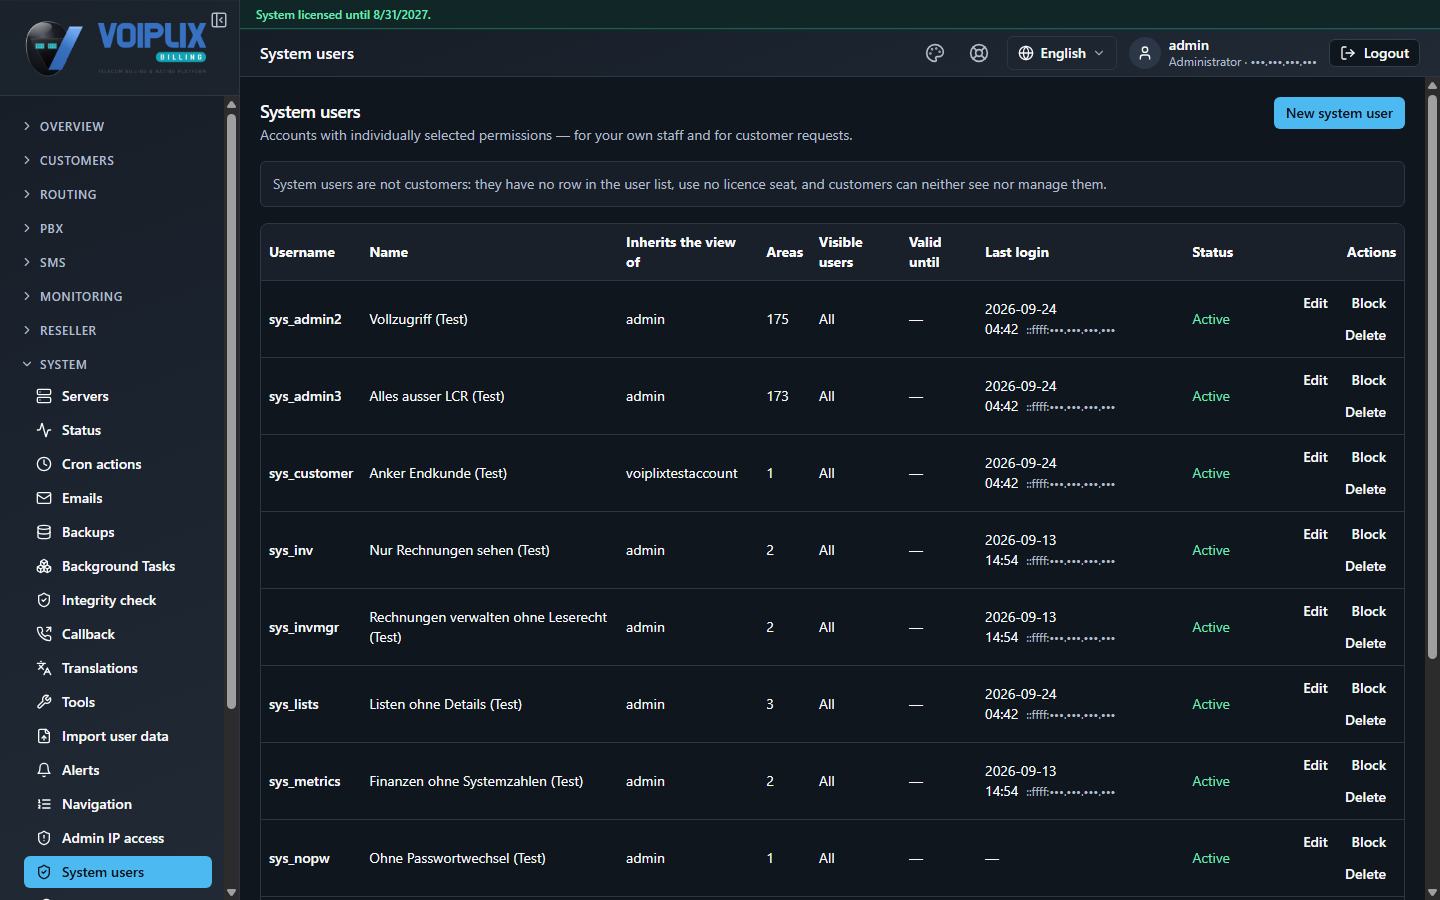Collapse the SYSTEM section
The width and height of the screenshot is (1440, 900).
pyautogui.click(x=56, y=364)
